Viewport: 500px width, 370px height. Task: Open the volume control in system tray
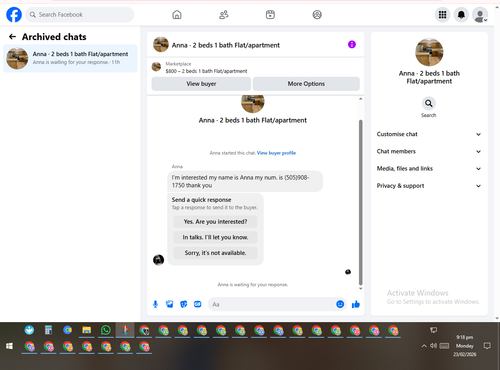point(433,346)
